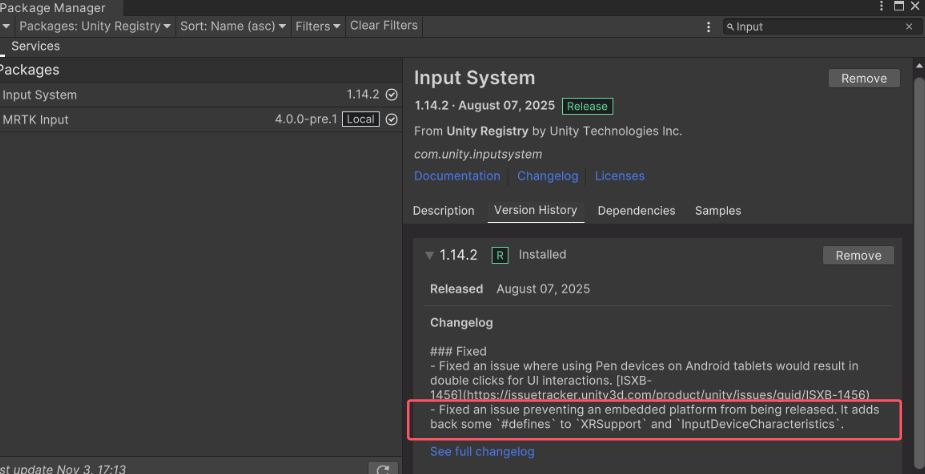
Task: Open the Packages: Unity Registry dropdown
Action: click(x=95, y=27)
